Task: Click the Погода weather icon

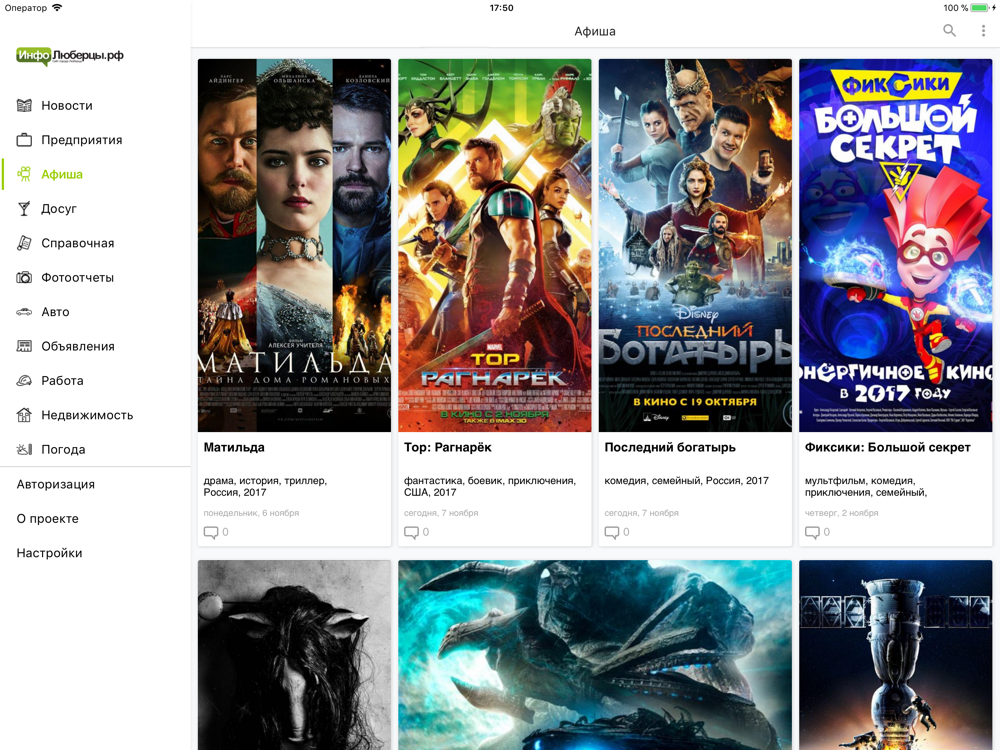Action: [24, 450]
